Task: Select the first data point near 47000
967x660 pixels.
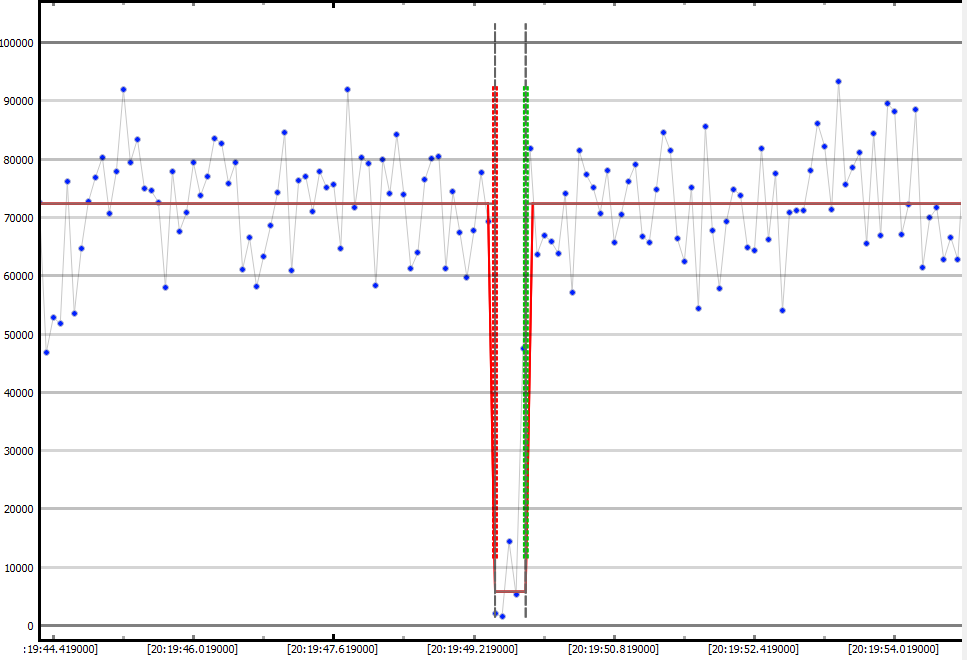Action: [46, 352]
